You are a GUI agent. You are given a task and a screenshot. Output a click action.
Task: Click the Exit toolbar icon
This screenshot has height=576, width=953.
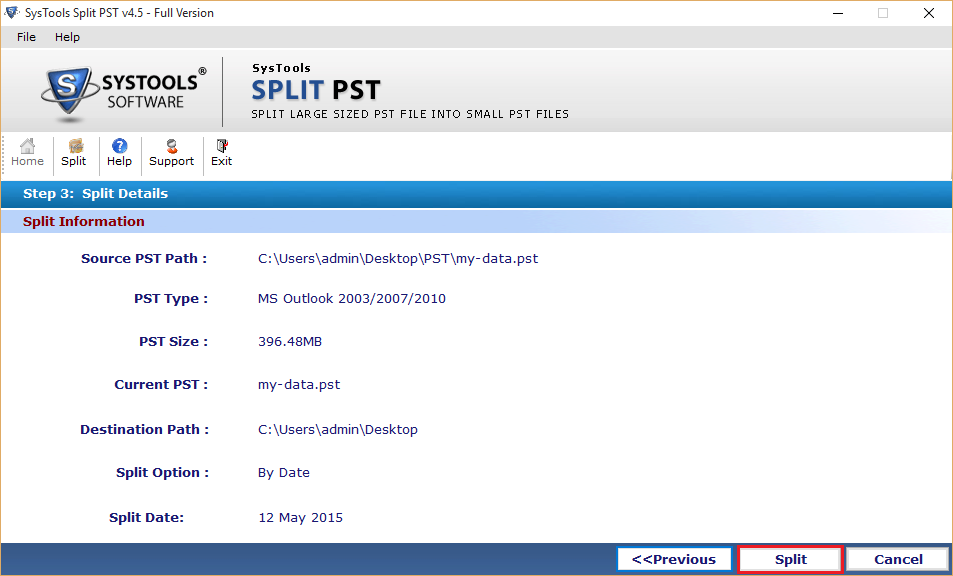(221, 153)
